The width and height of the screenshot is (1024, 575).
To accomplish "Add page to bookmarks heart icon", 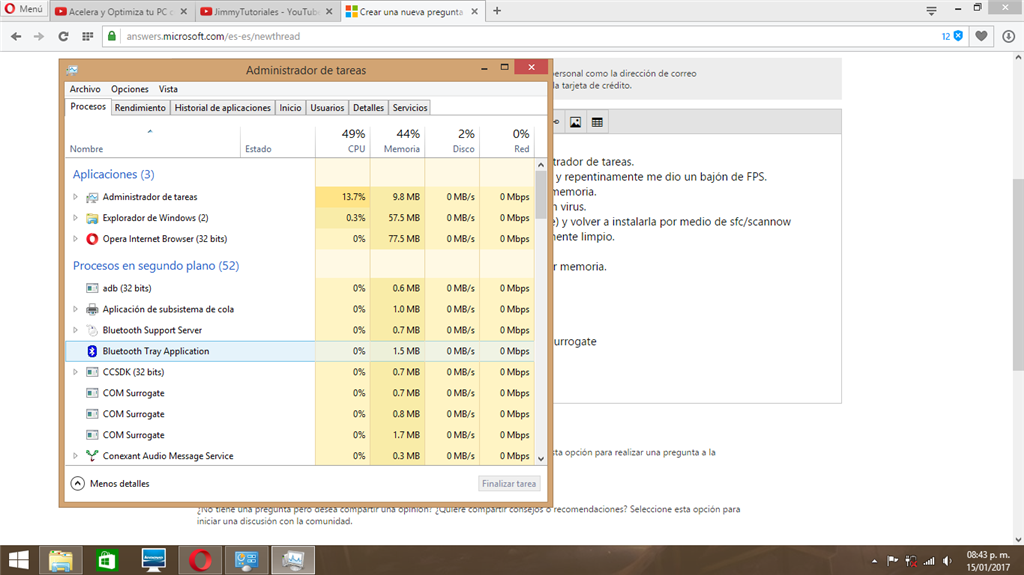I will (x=981, y=37).
